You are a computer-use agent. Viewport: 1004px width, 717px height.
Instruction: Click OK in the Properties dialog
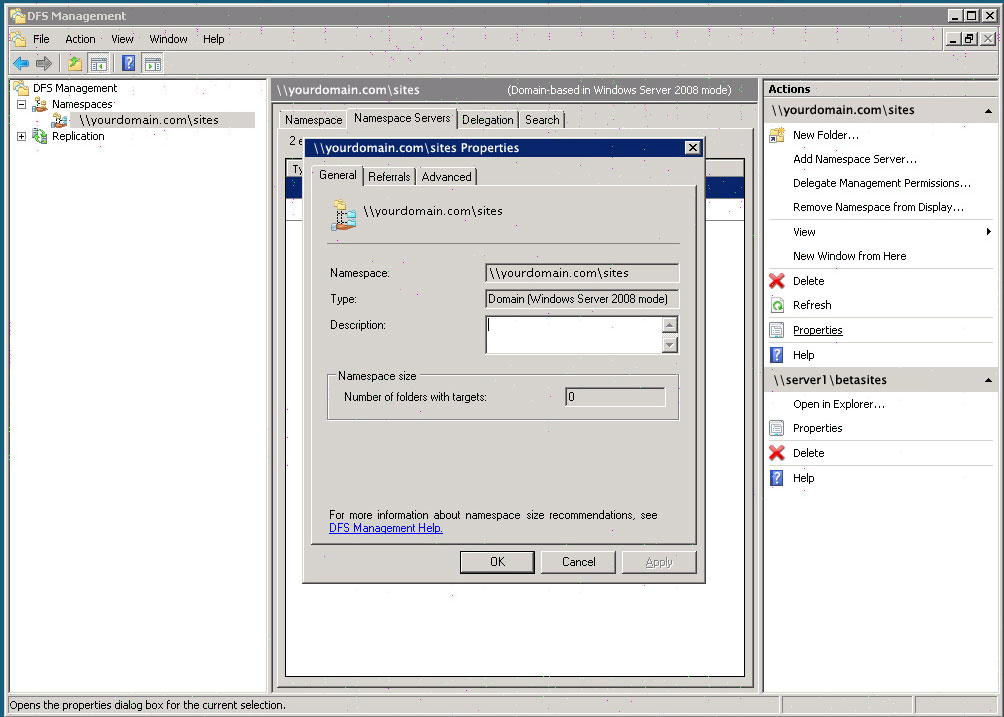pyautogui.click(x=497, y=562)
